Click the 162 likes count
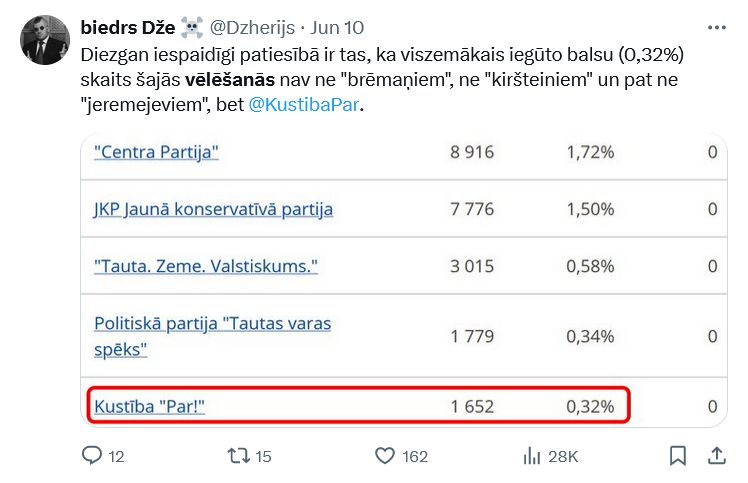Screen dimensions: 748x483 click(415, 457)
